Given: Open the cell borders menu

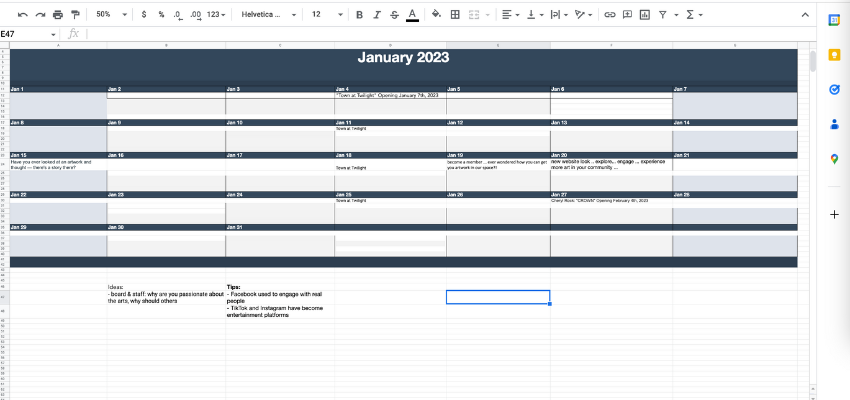Looking at the screenshot, I should 455,15.
